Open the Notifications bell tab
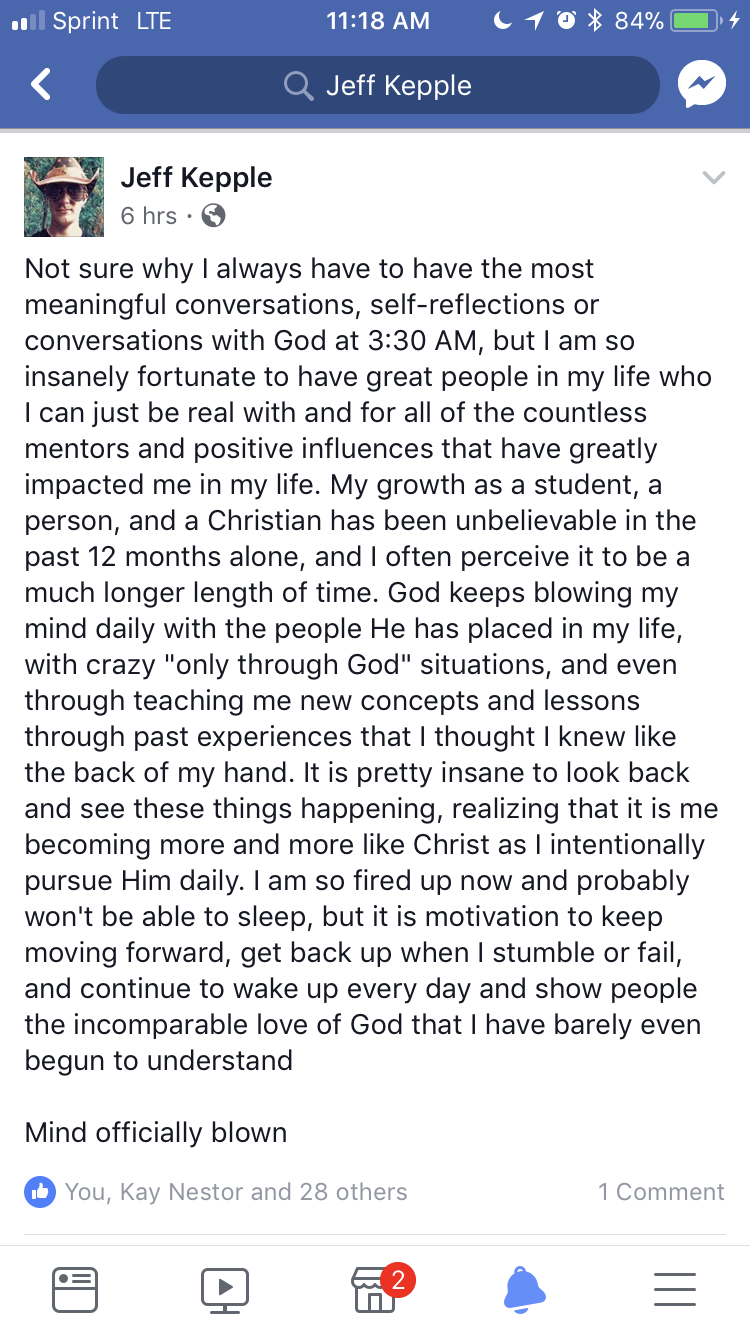Viewport: 750px width, 1334px height. (524, 1288)
